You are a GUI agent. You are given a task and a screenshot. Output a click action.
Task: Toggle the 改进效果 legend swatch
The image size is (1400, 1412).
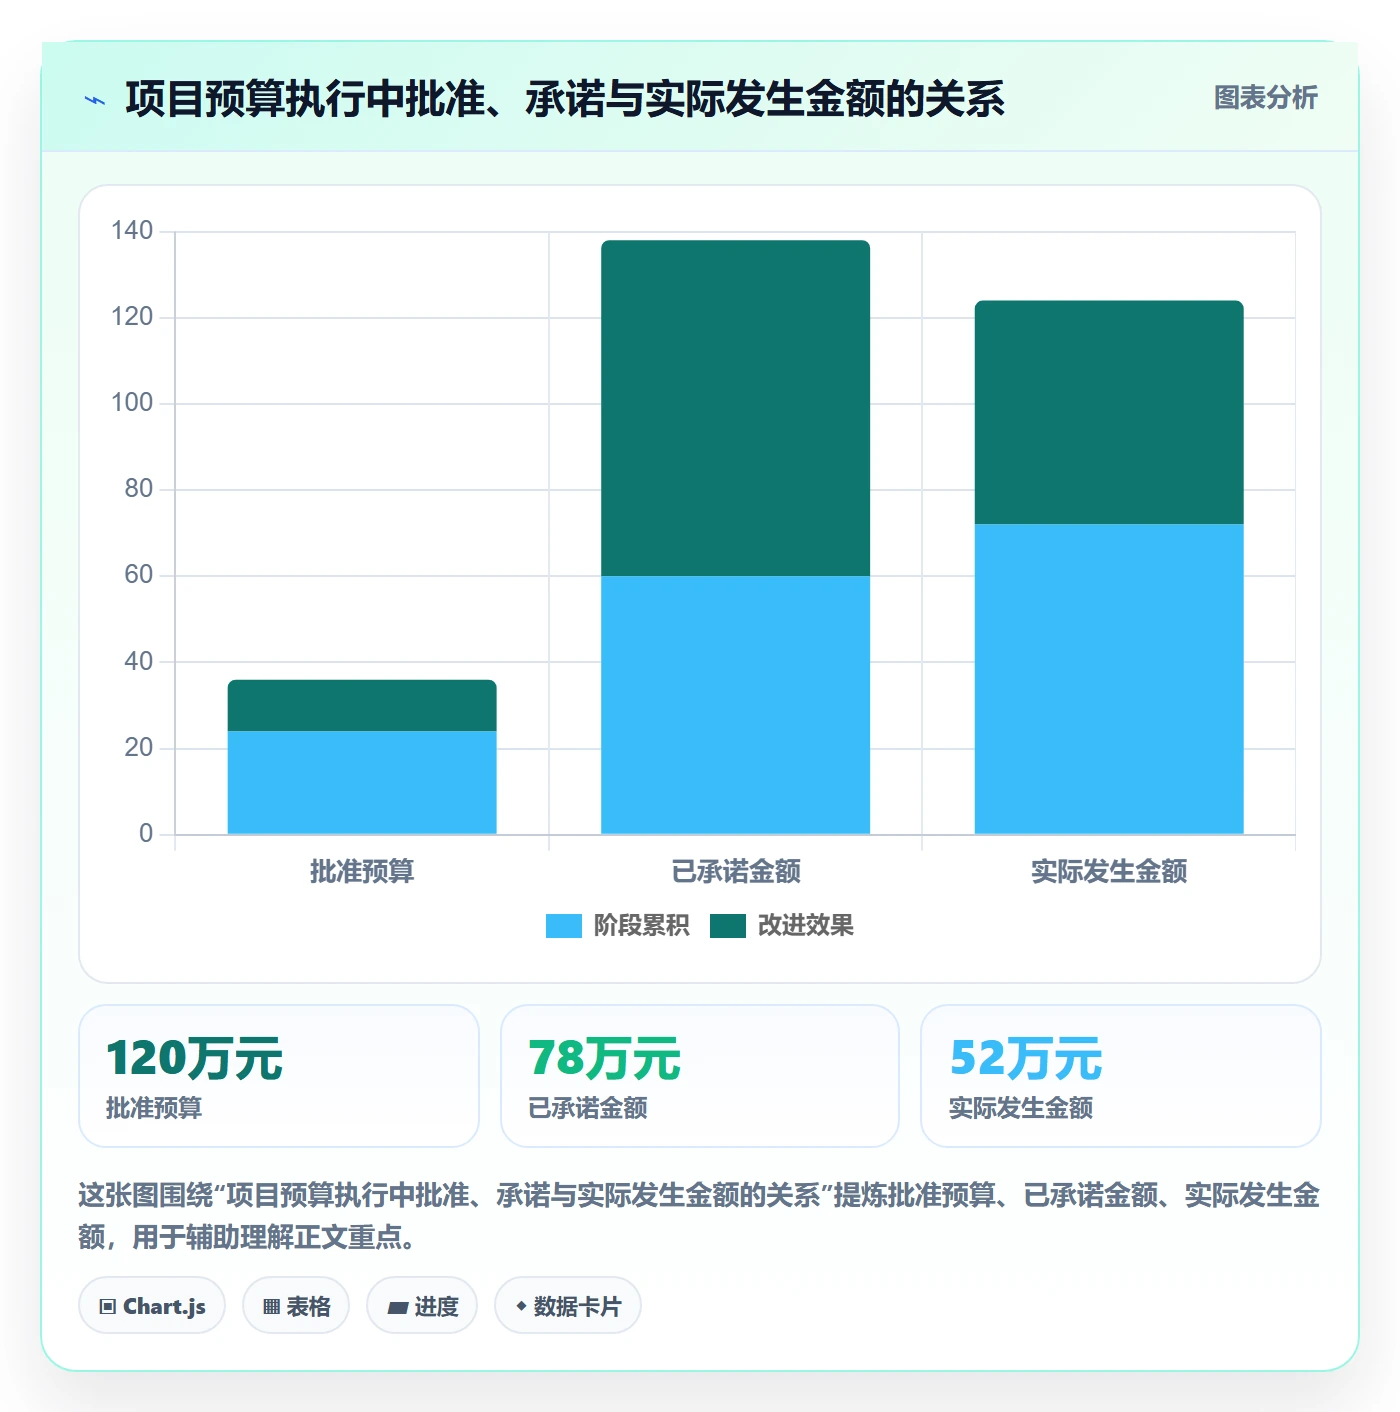[728, 926]
